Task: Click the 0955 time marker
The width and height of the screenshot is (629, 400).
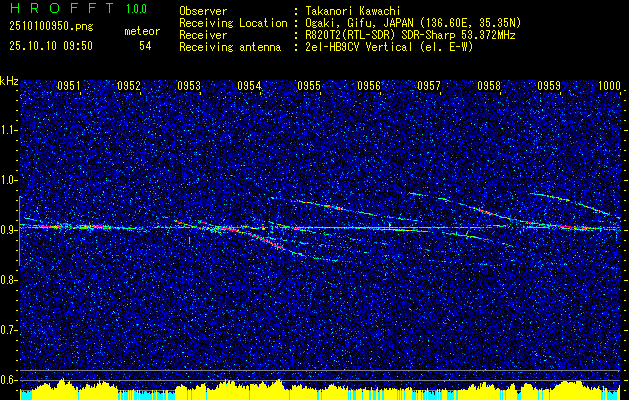Action: (309, 86)
